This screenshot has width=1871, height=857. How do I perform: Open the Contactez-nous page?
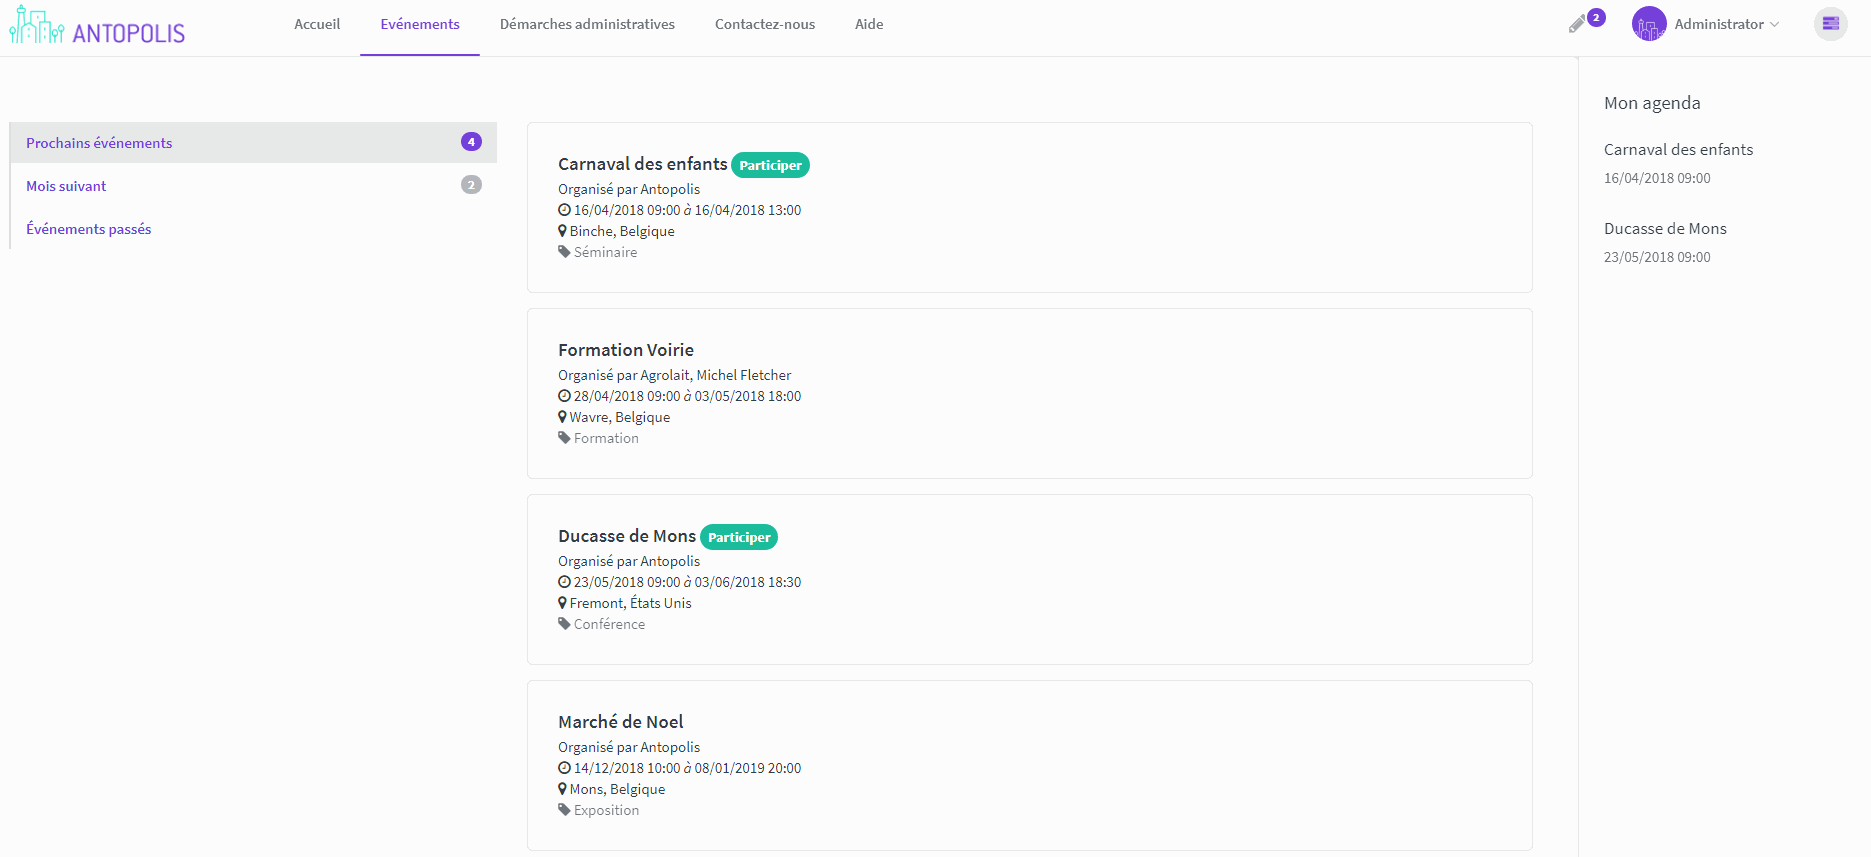click(x=765, y=24)
